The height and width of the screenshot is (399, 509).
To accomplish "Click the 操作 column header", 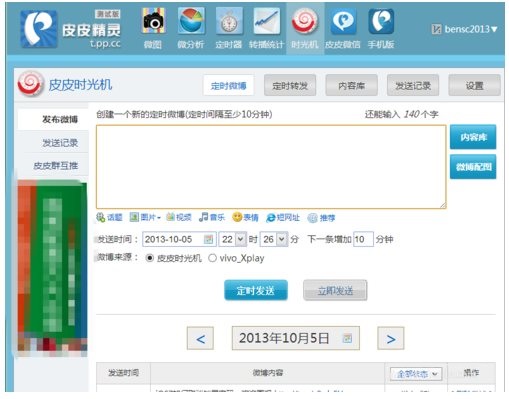I will (471, 373).
